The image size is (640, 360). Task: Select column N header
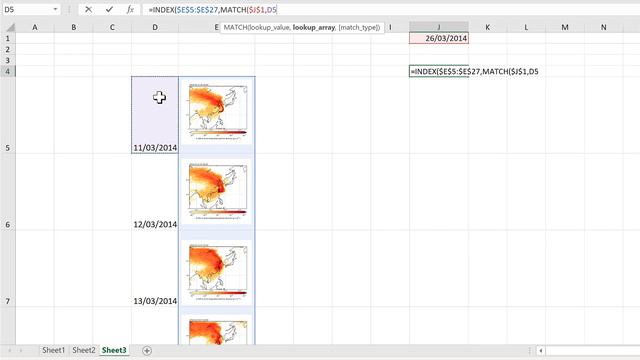[603, 27]
